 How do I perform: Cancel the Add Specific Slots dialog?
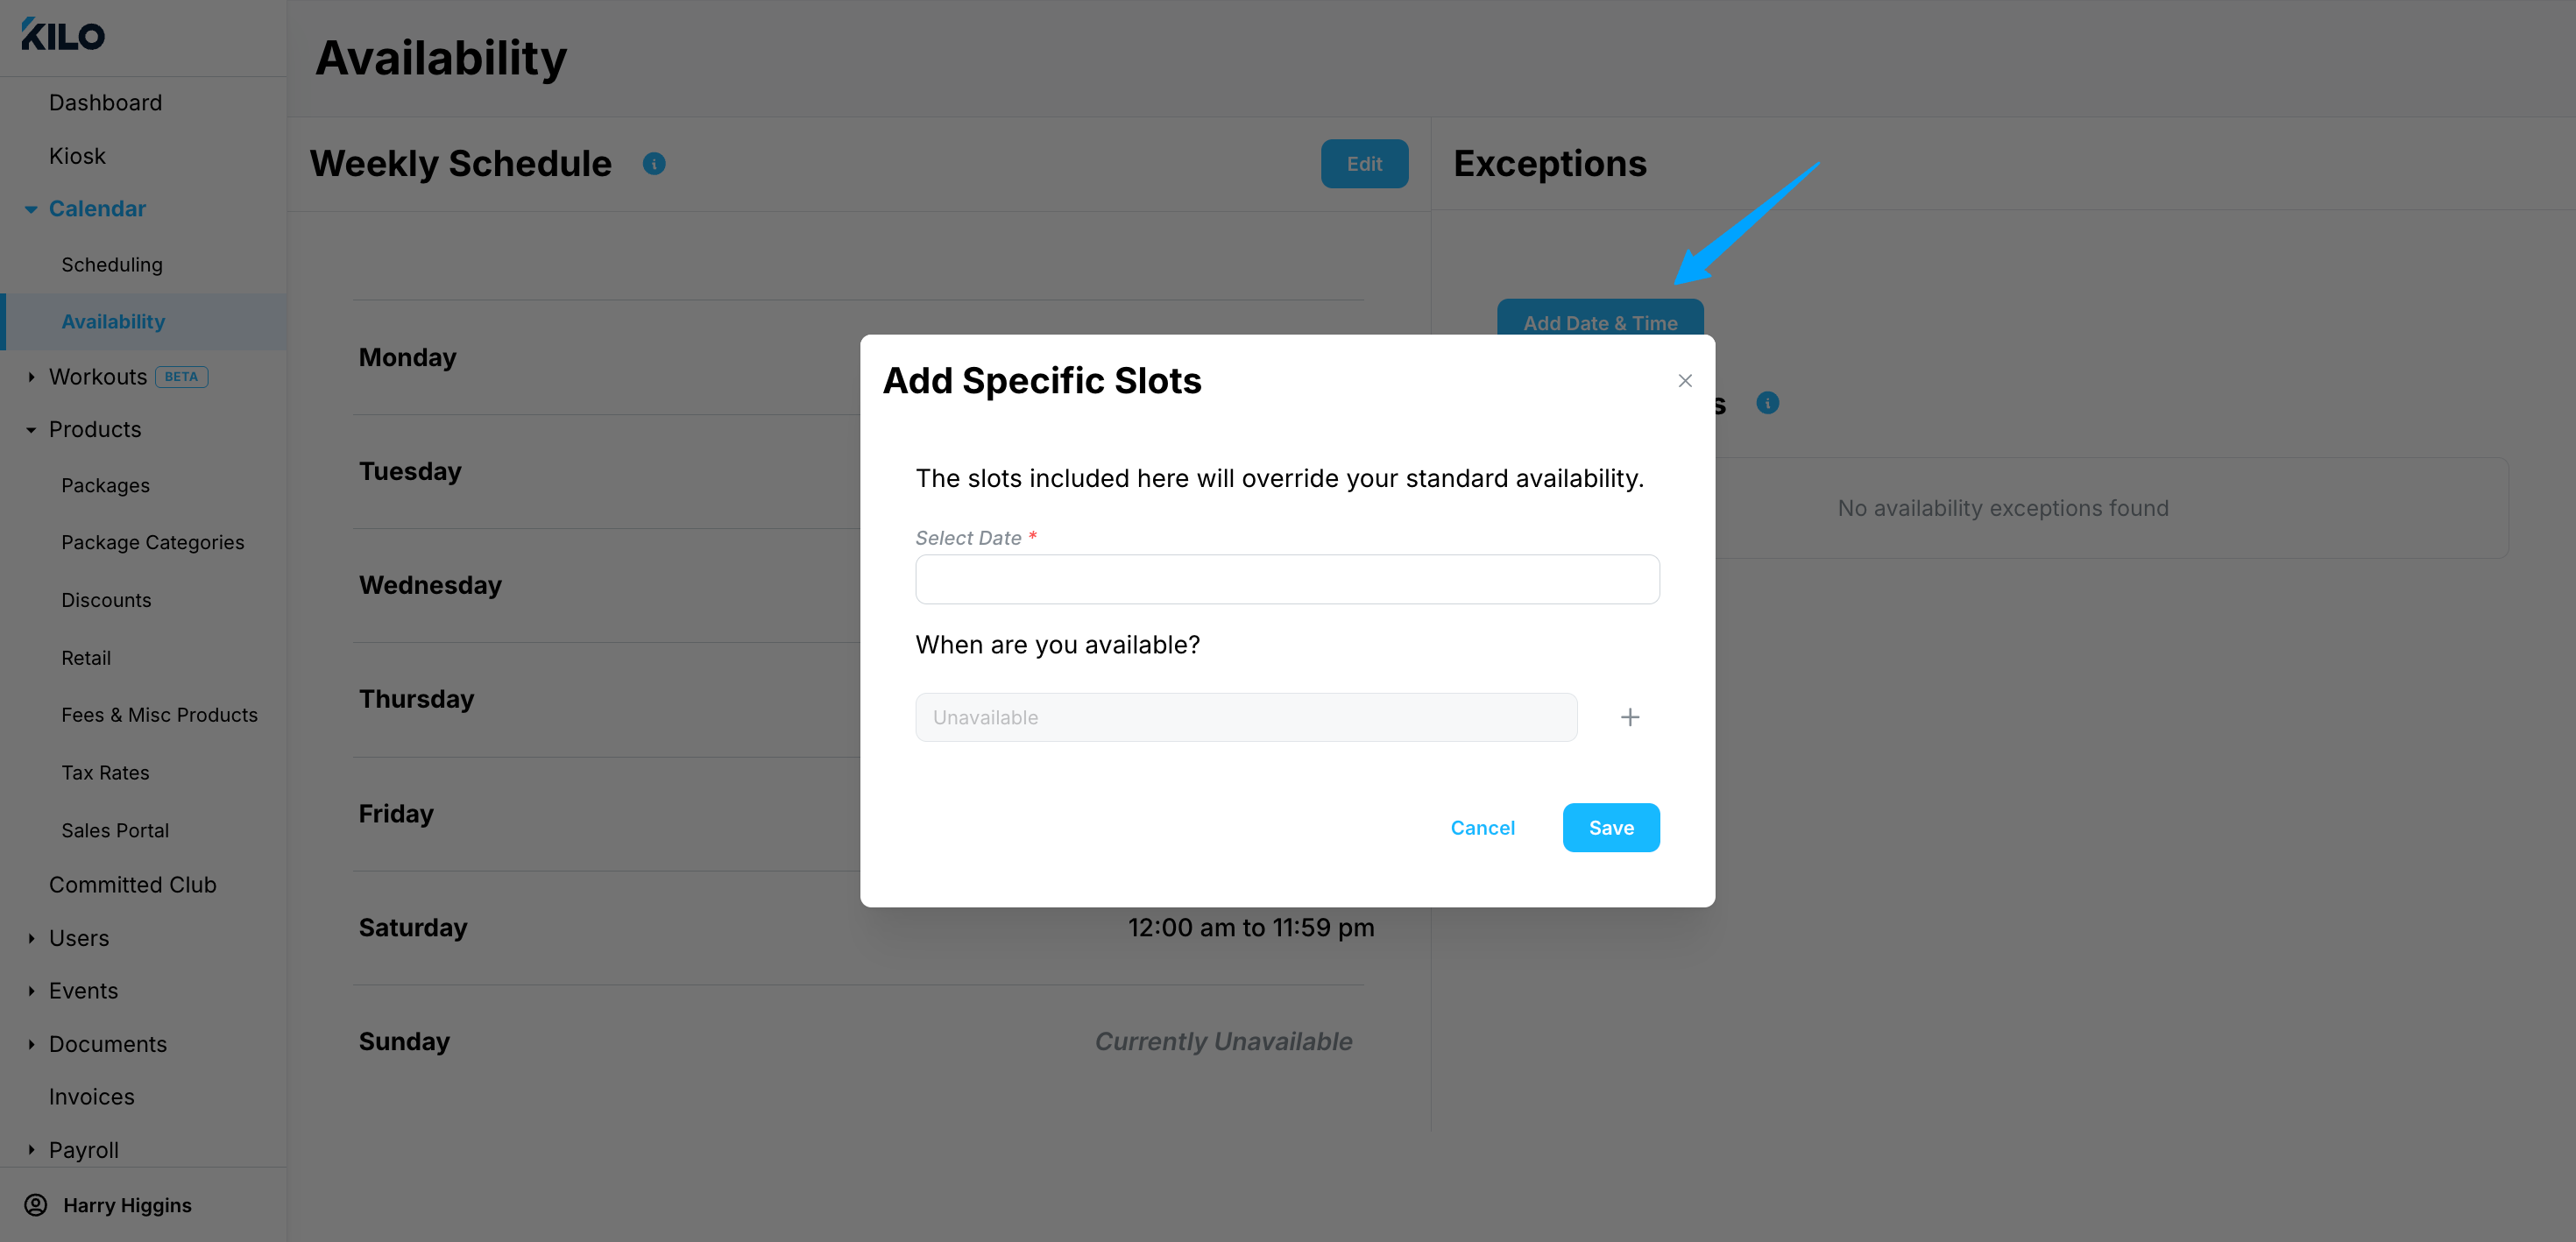coord(1483,827)
